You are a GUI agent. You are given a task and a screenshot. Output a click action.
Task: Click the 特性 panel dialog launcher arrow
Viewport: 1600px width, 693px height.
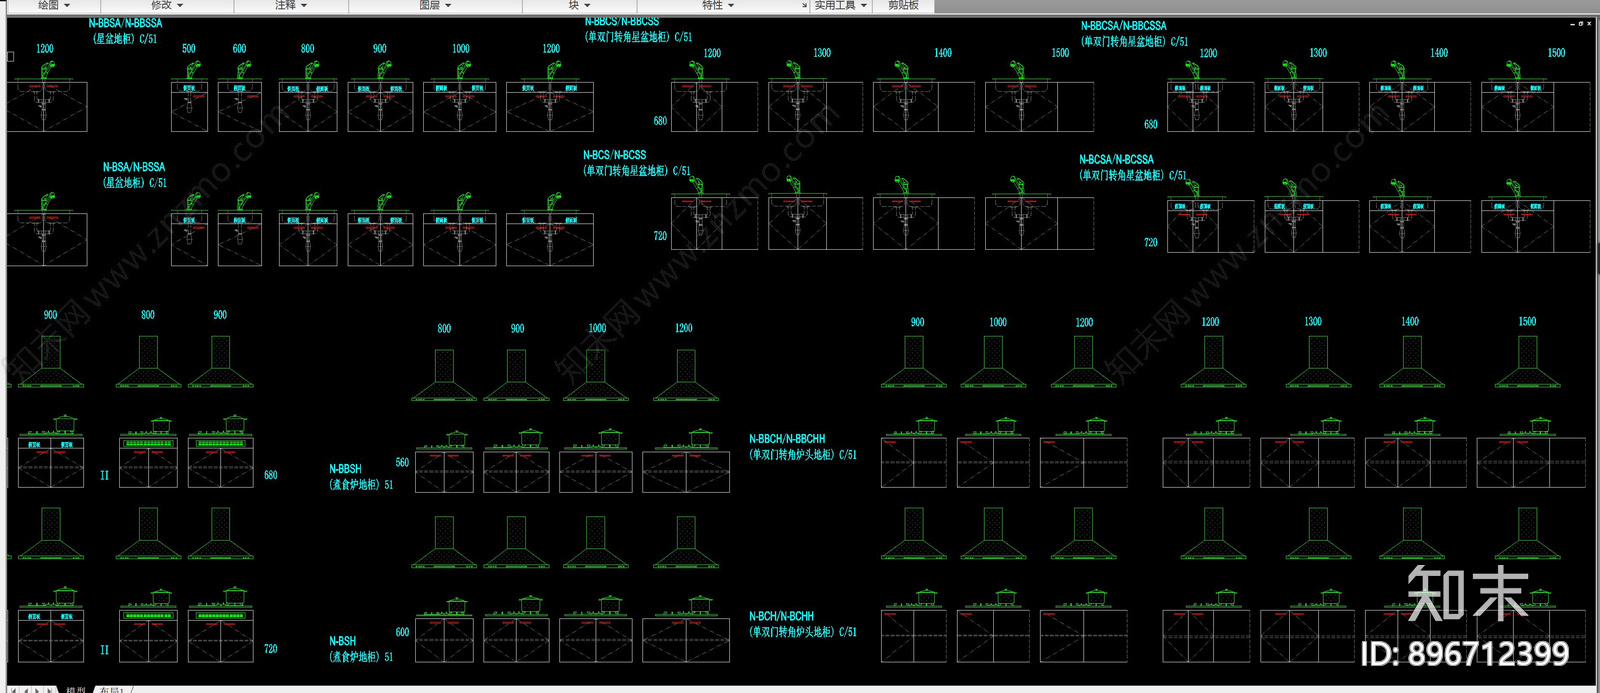[x=804, y=6]
